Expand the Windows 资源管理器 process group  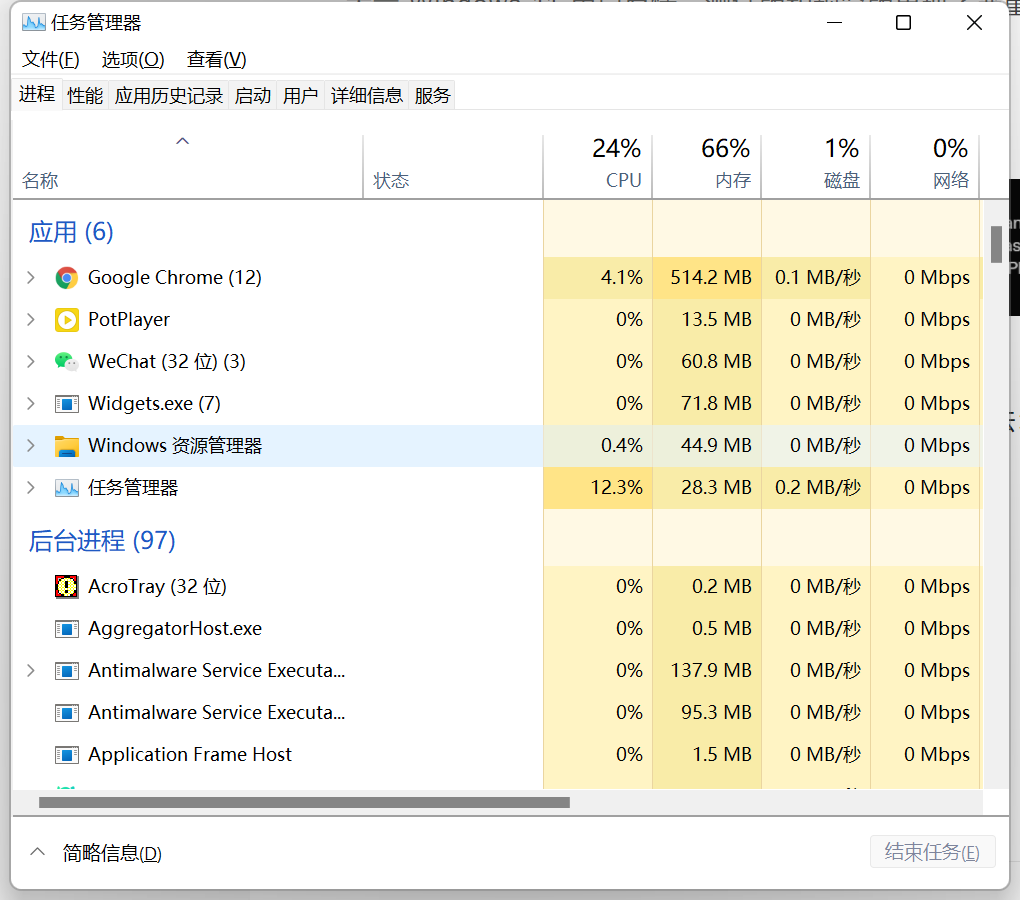coord(31,445)
